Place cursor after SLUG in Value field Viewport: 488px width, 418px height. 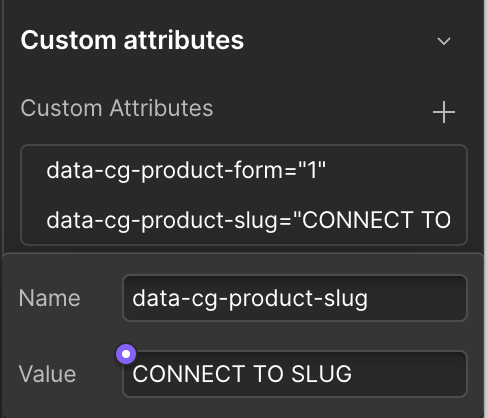click(x=353, y=374)
